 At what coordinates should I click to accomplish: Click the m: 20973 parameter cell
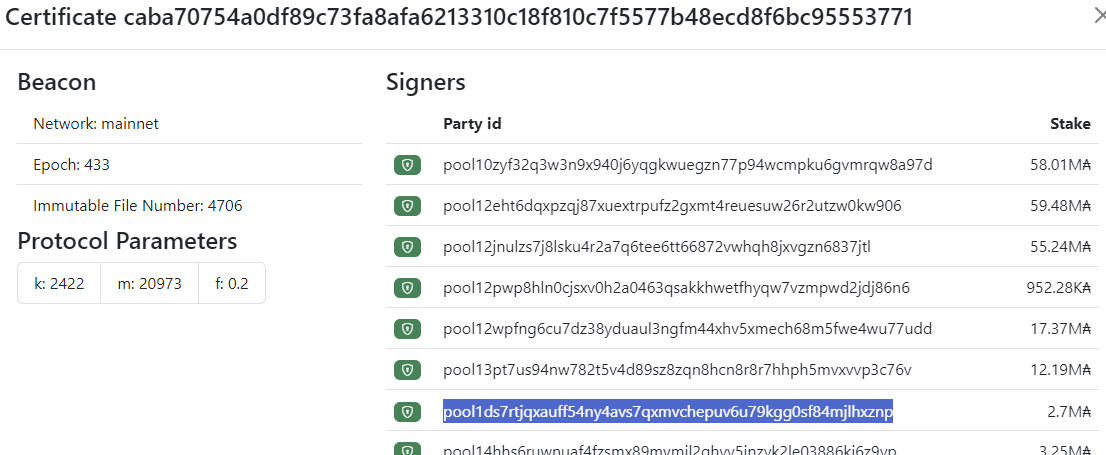(150, 284)
